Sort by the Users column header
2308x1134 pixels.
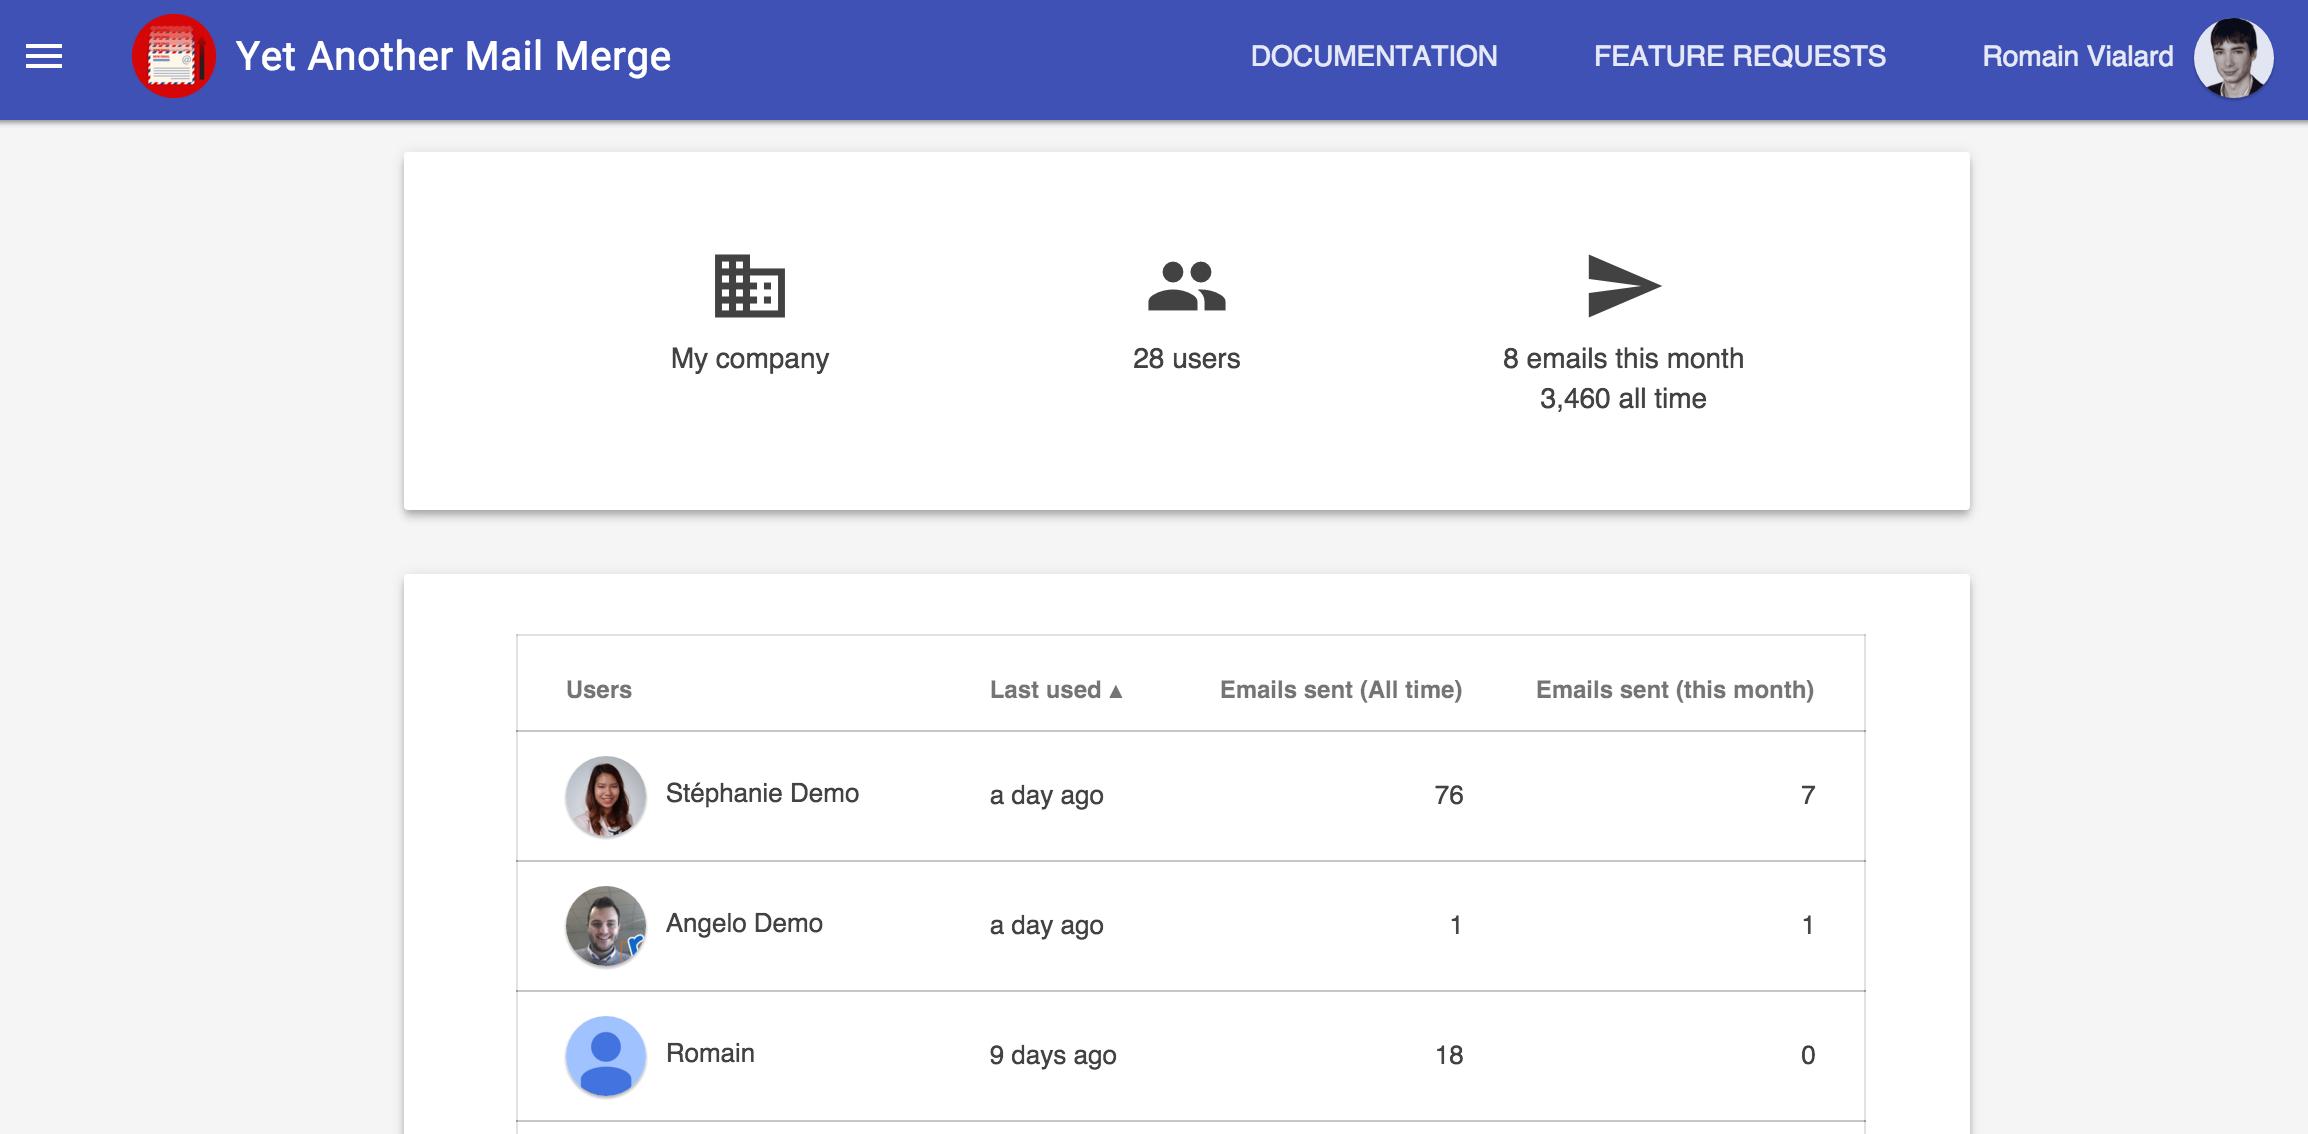[598, 690]
